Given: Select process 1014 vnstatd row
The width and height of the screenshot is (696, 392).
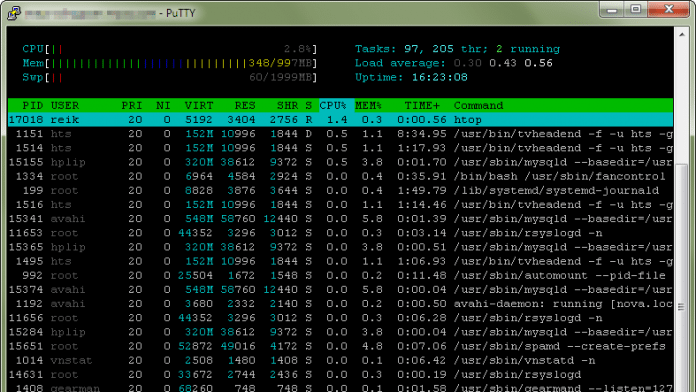Looking at the screenshot, I should [340, 361].
